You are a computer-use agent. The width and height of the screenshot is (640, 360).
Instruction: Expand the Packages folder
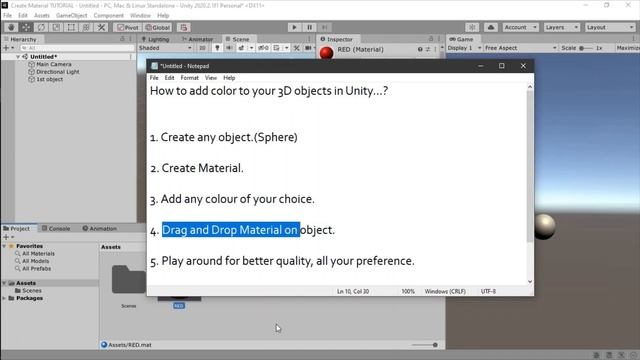4,298
